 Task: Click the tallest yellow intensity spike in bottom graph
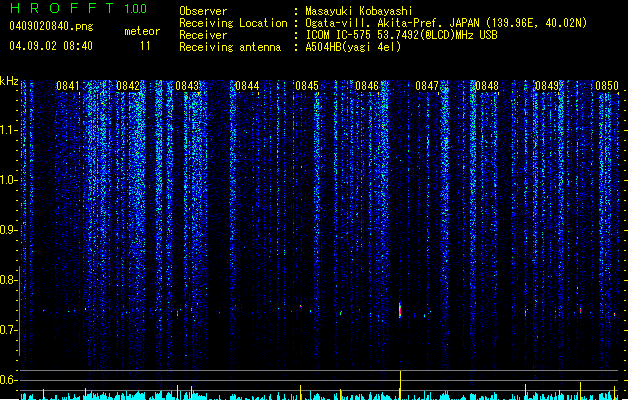(400, 385)
